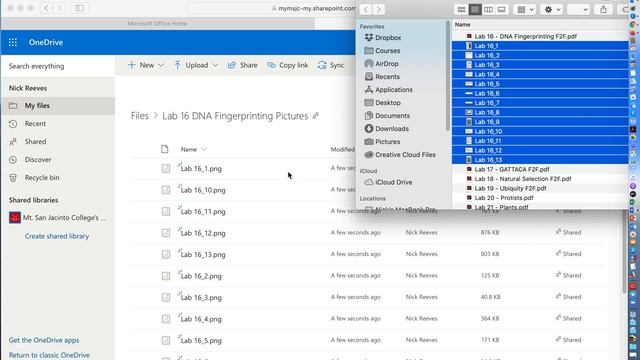Open the Finder group-by dropdown
This screenshot has width=640, height=360.
pos(525,9)
